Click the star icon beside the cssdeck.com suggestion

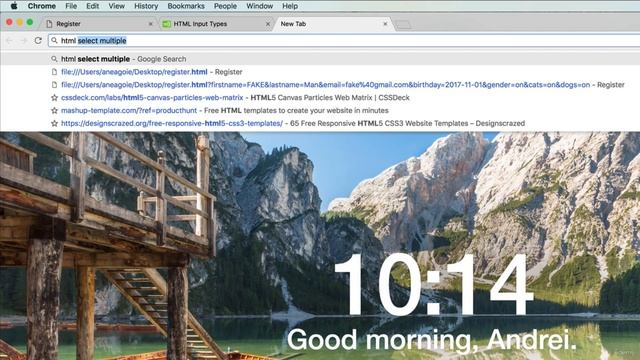click(x=54, y=98)
